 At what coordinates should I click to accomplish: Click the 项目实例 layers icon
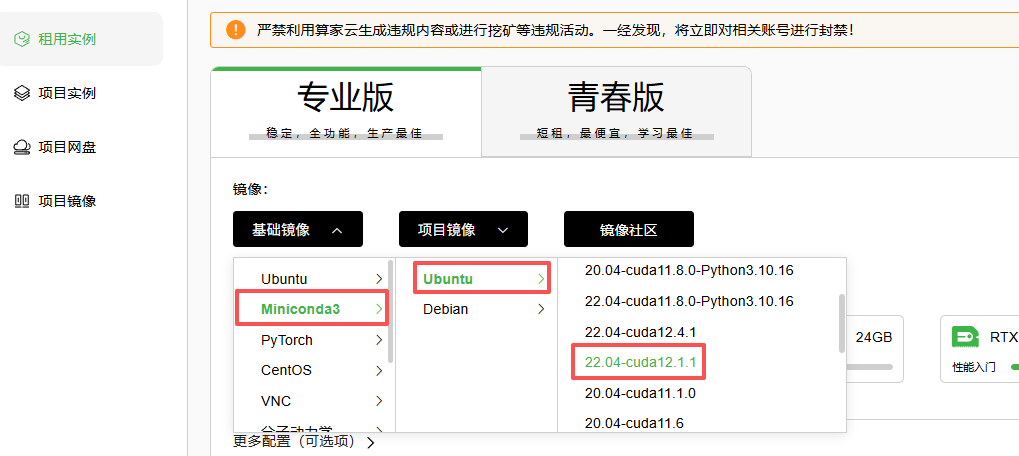point(22,94)
